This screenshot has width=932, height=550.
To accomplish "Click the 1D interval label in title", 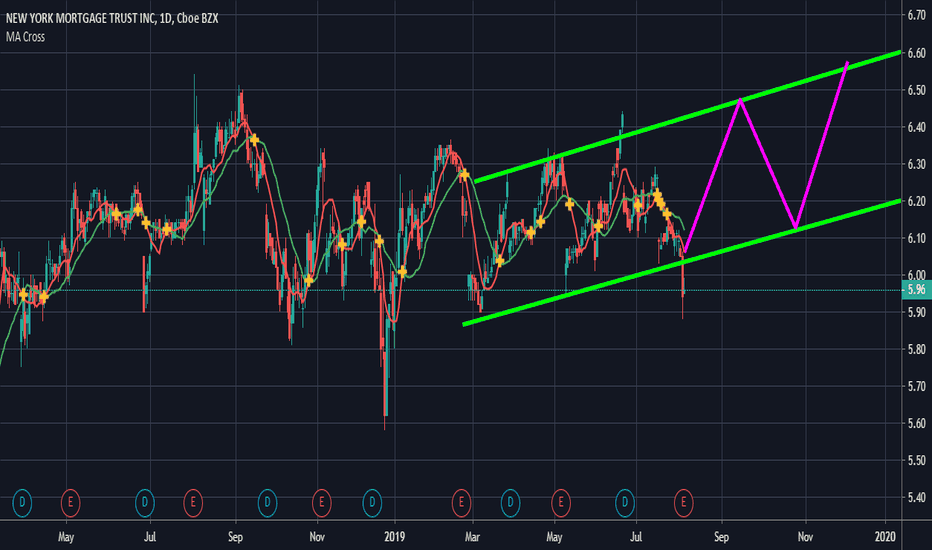I will (x=166, y=18).
